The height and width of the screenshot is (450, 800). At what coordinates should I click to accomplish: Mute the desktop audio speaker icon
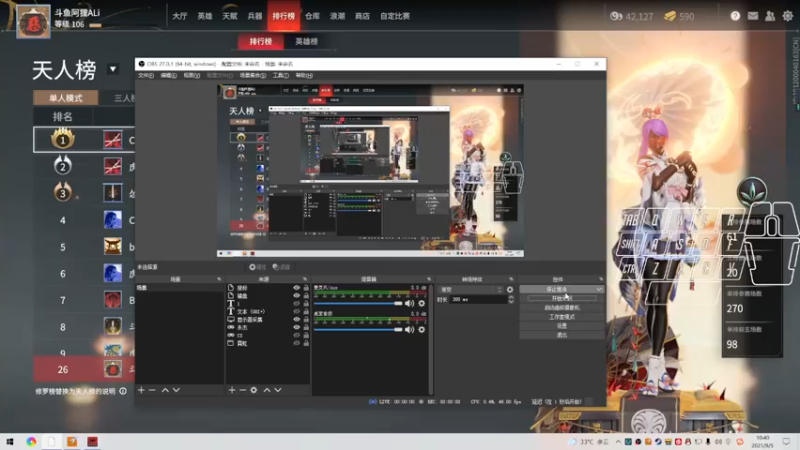click(409, 330)
